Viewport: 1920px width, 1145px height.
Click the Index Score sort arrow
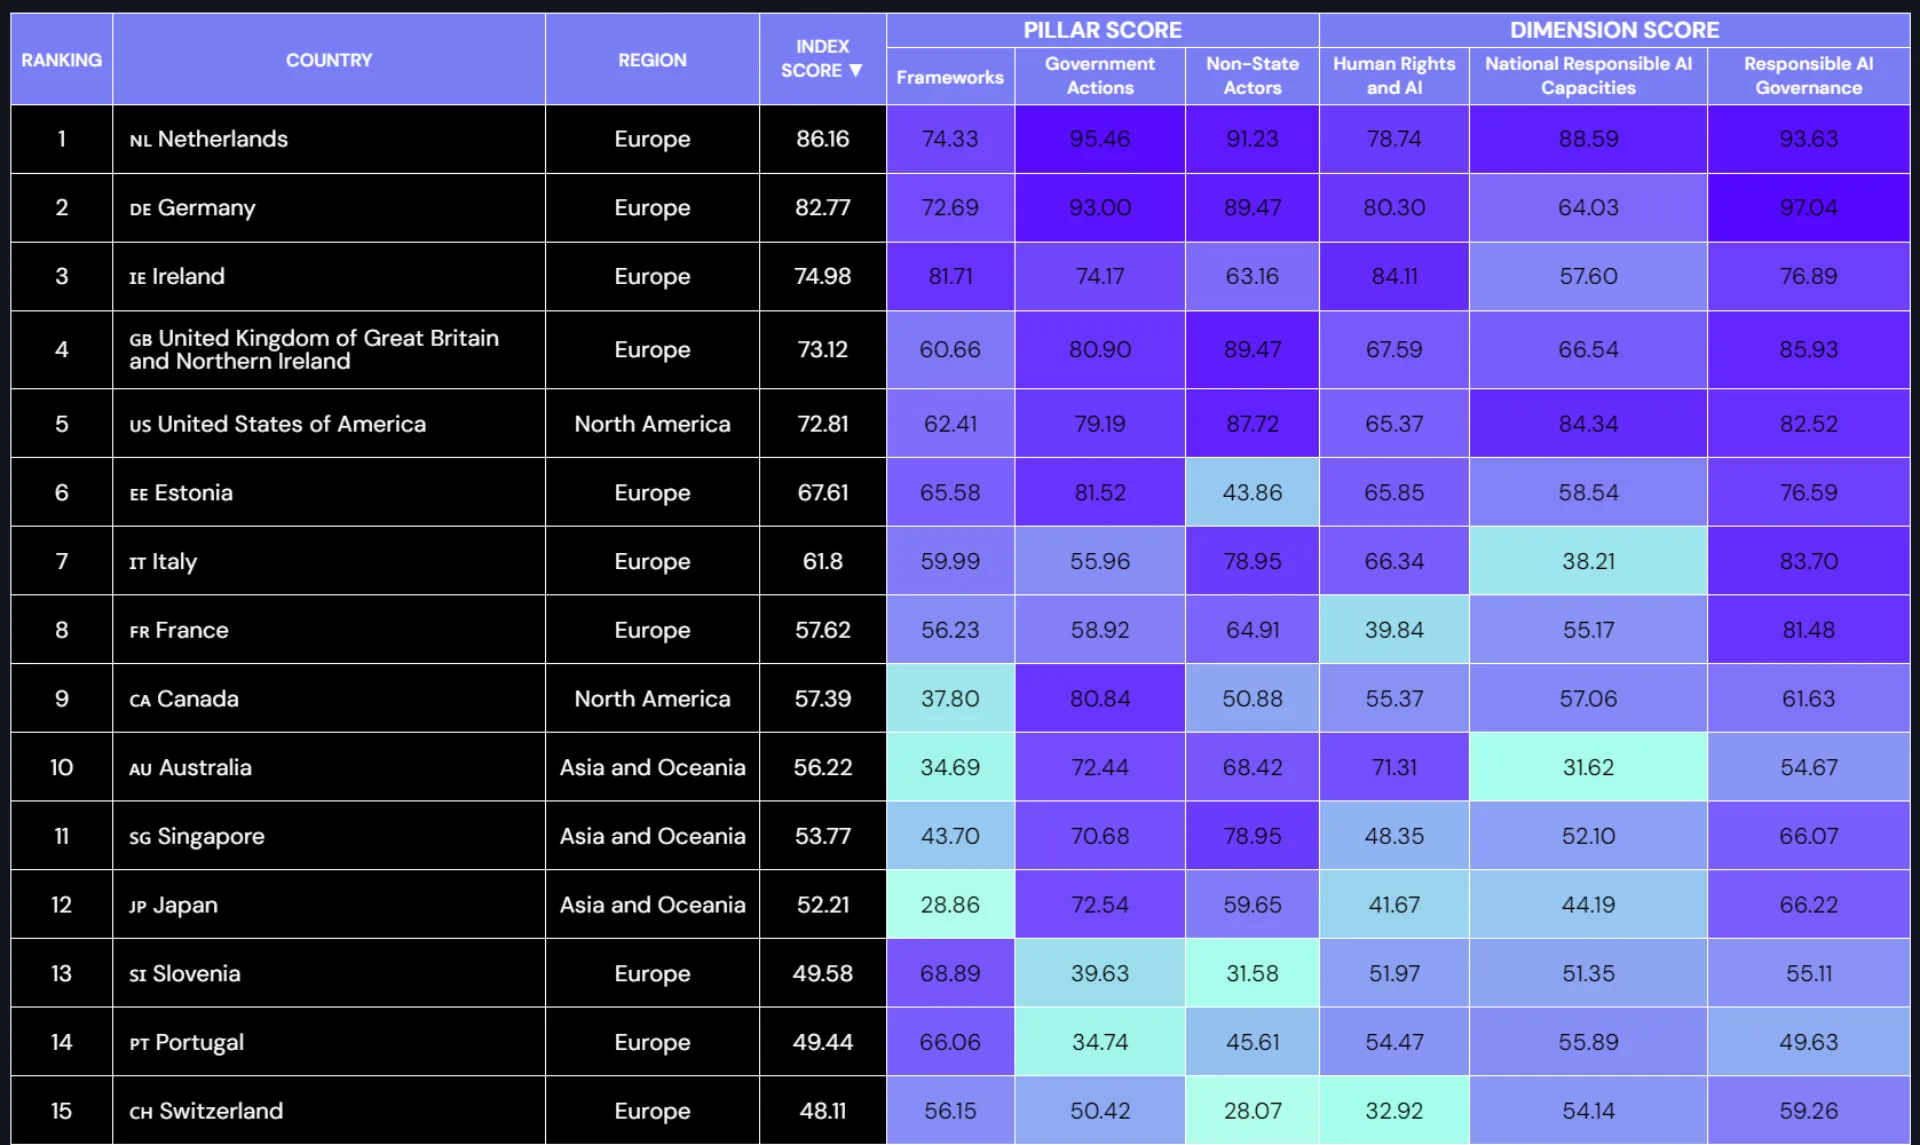coord(855,71)
